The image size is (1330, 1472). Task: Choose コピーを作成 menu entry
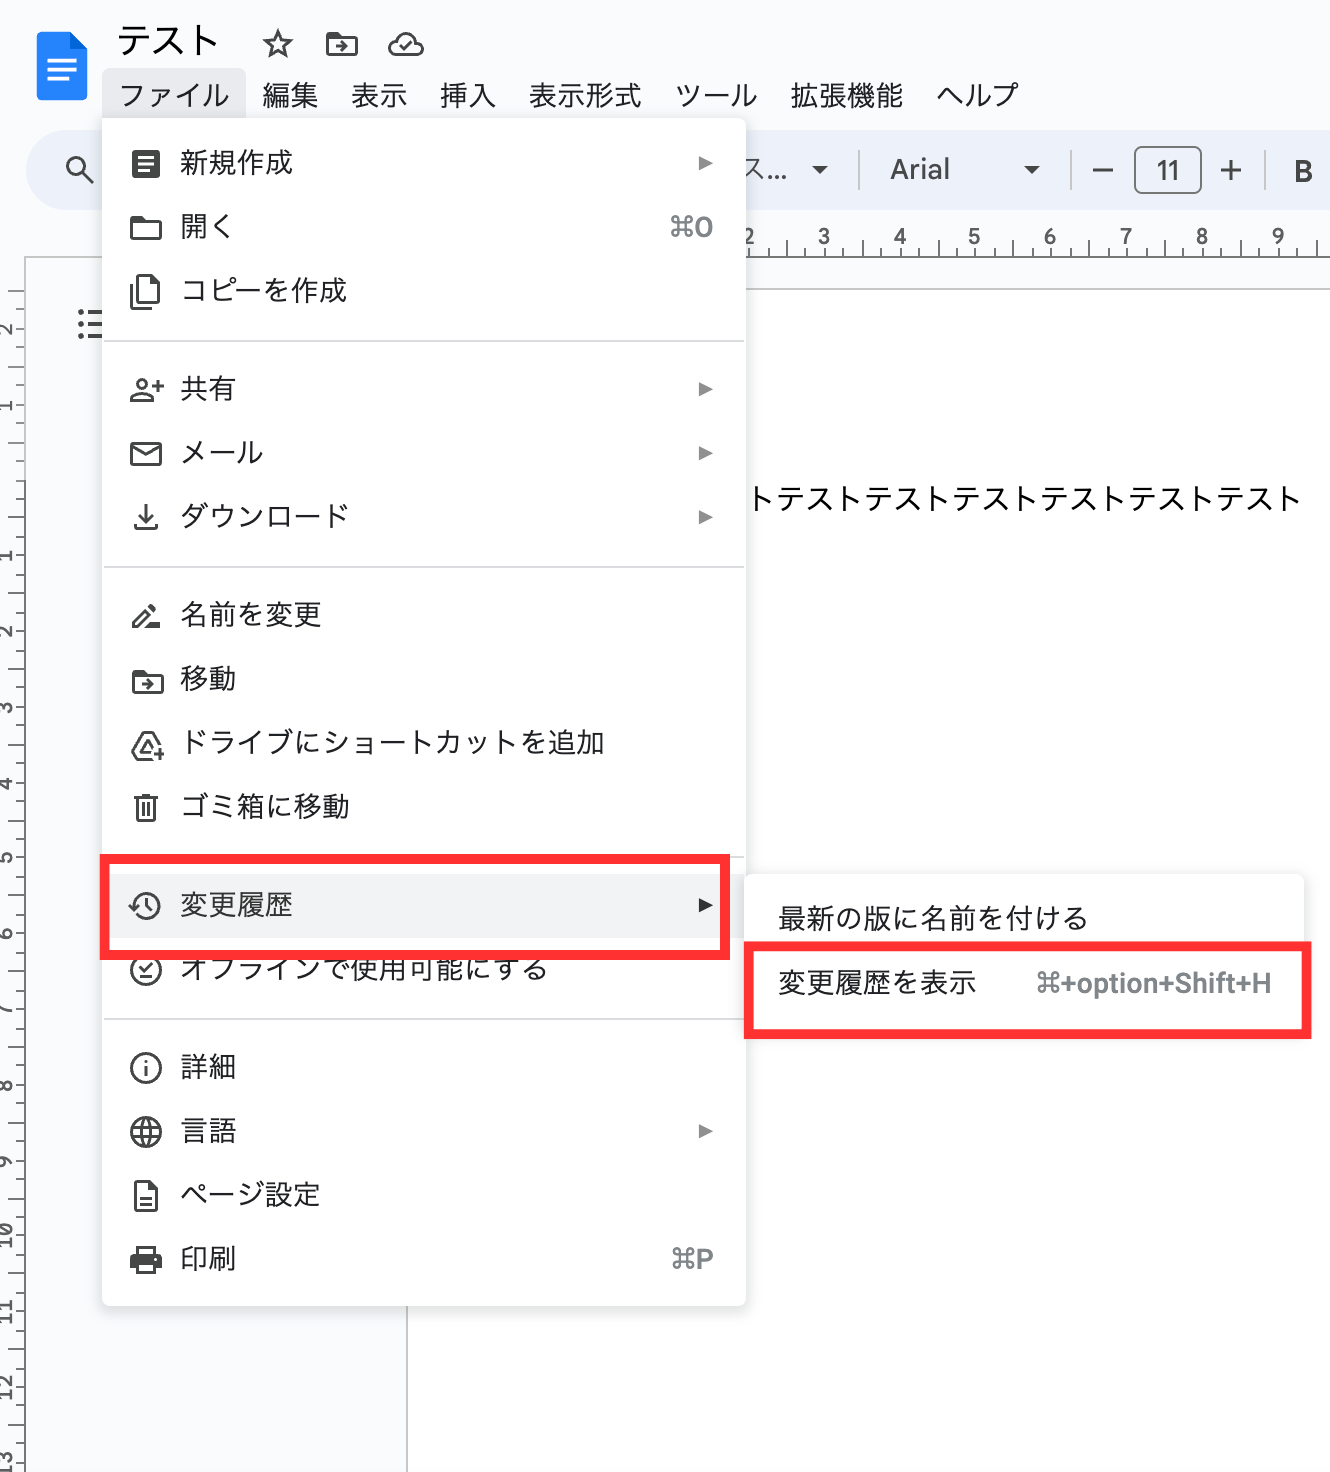click(424, 291)
